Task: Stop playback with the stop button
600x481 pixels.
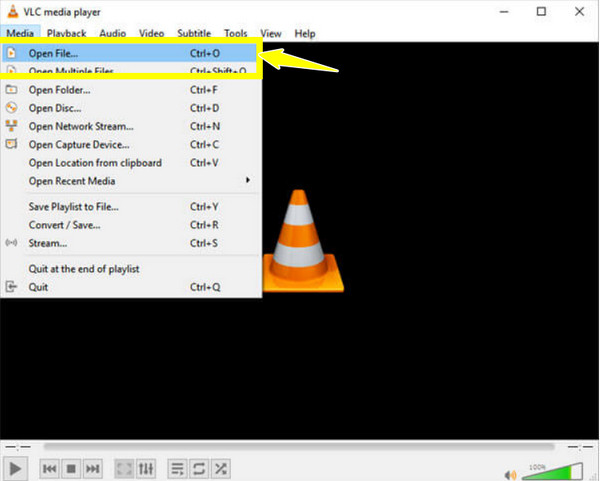Action: coord(71,468)
